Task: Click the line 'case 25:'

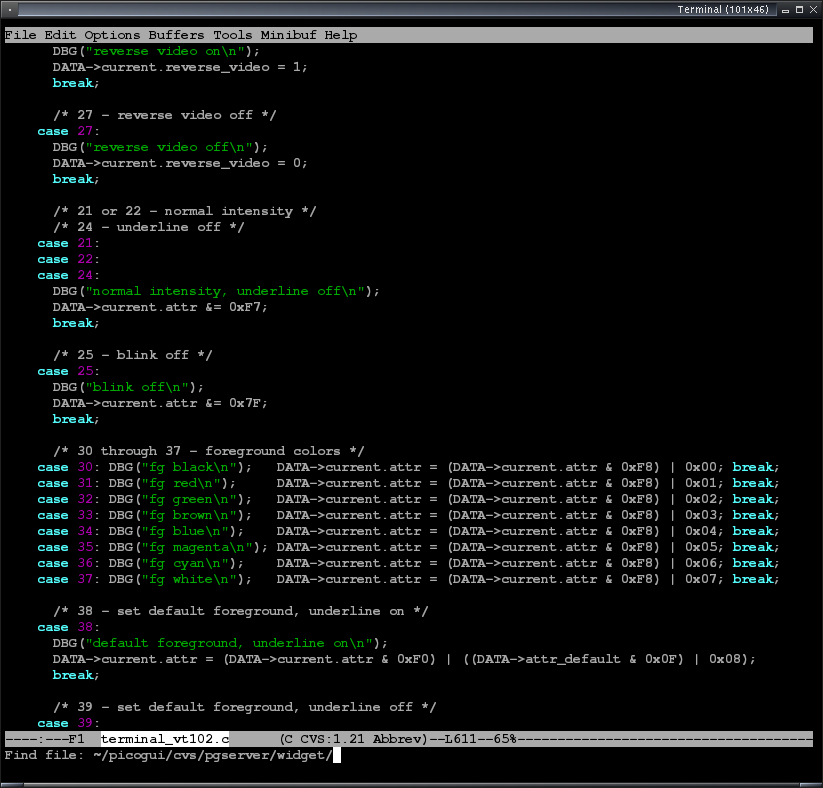Action: click(68, 371)
